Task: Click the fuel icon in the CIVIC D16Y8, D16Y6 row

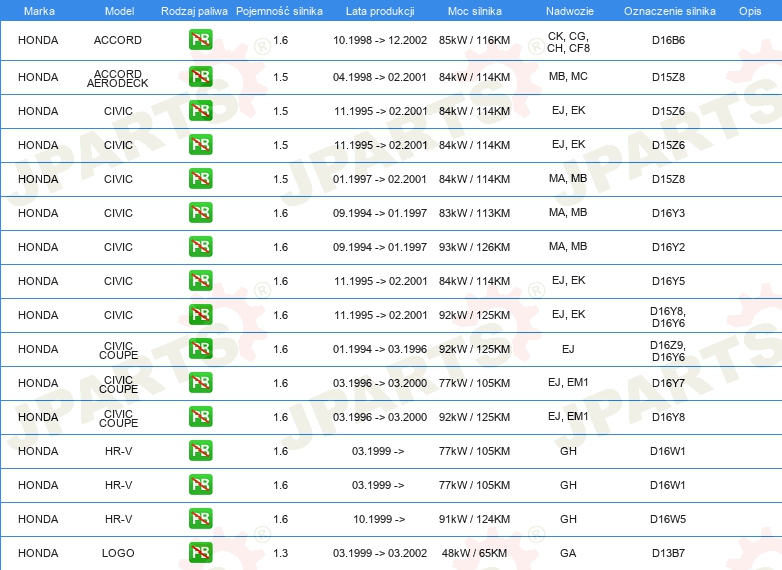Action: pyautogui.click(x=200, y=315)
